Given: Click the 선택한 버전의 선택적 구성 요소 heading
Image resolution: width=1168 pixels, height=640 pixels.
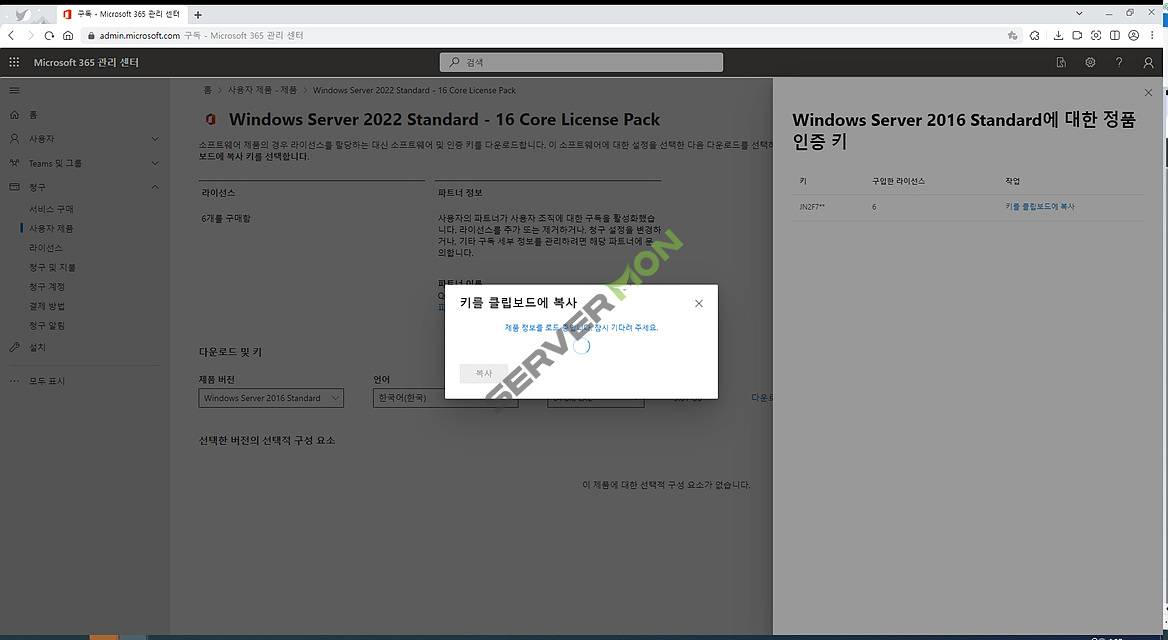Looking at the screenshot, I should (267, 440).
